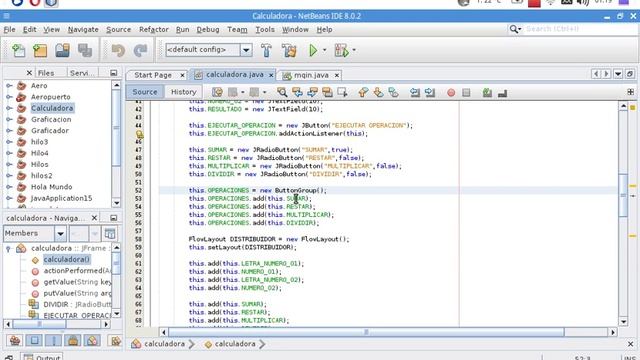
Task: Open the Run Project dropdown arrow
Action: click(324, 50)
